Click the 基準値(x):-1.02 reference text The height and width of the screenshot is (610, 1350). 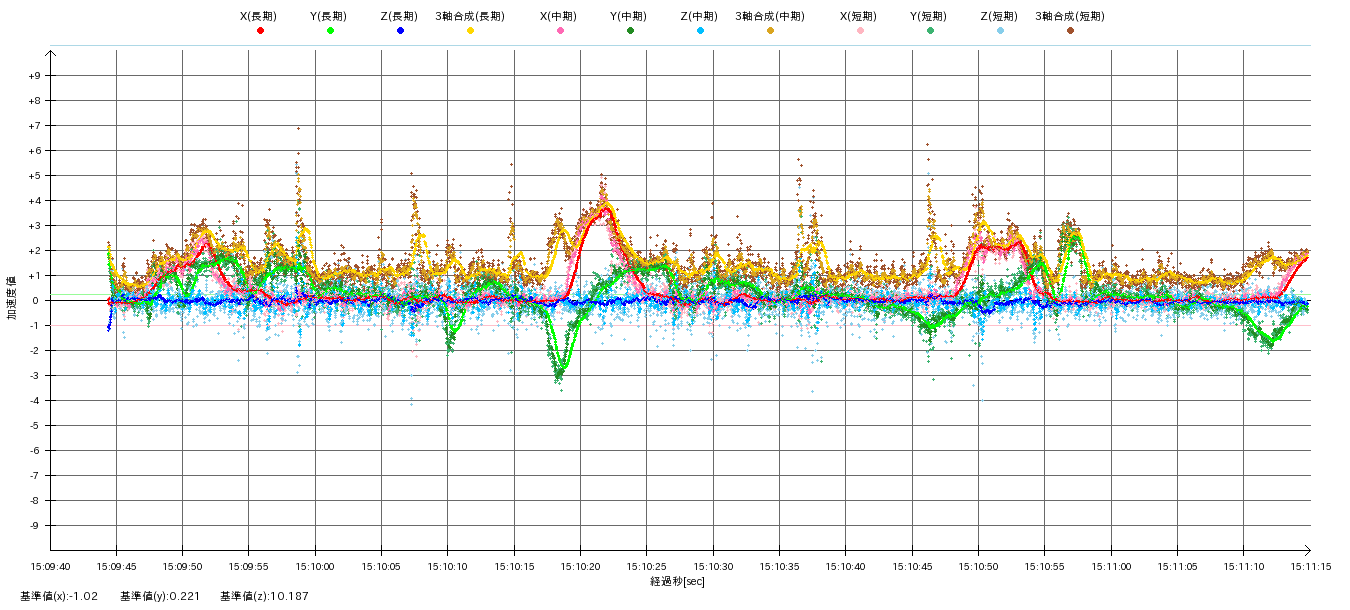coord(58,596)
